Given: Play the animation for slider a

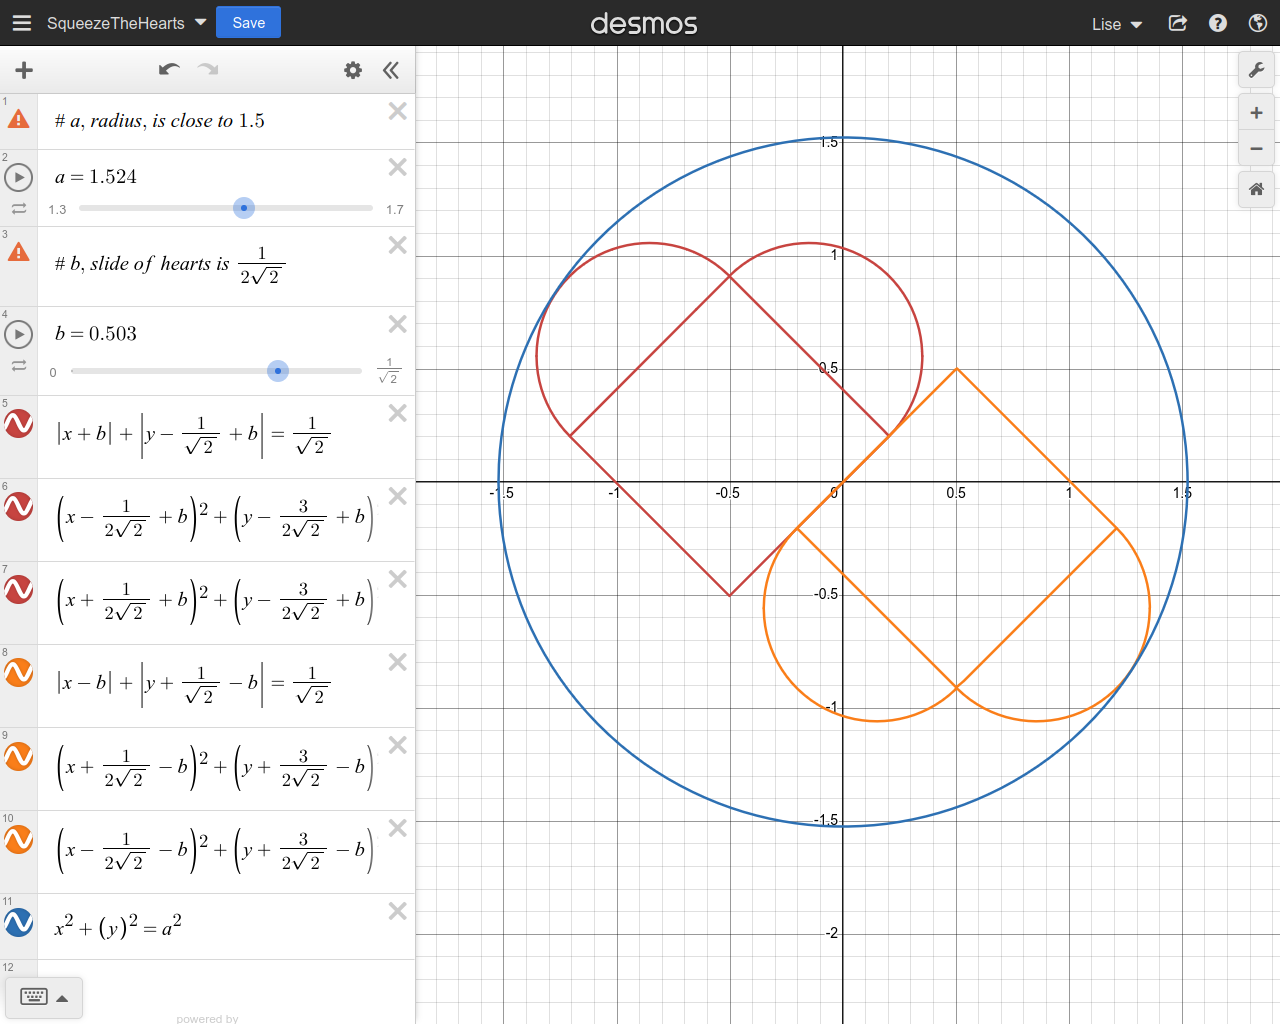Looking at the screenshot, I should (19, 178).
